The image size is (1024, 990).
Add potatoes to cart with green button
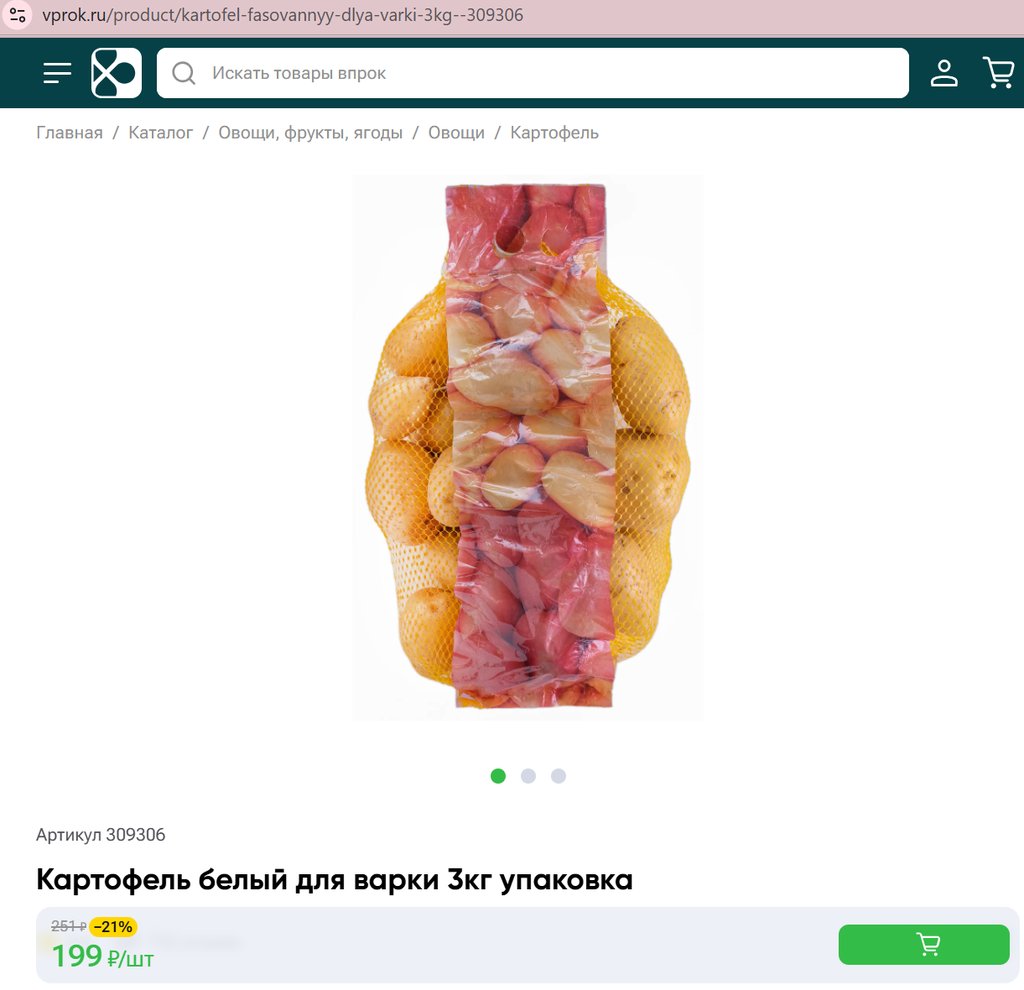click(x=923, y=944)
